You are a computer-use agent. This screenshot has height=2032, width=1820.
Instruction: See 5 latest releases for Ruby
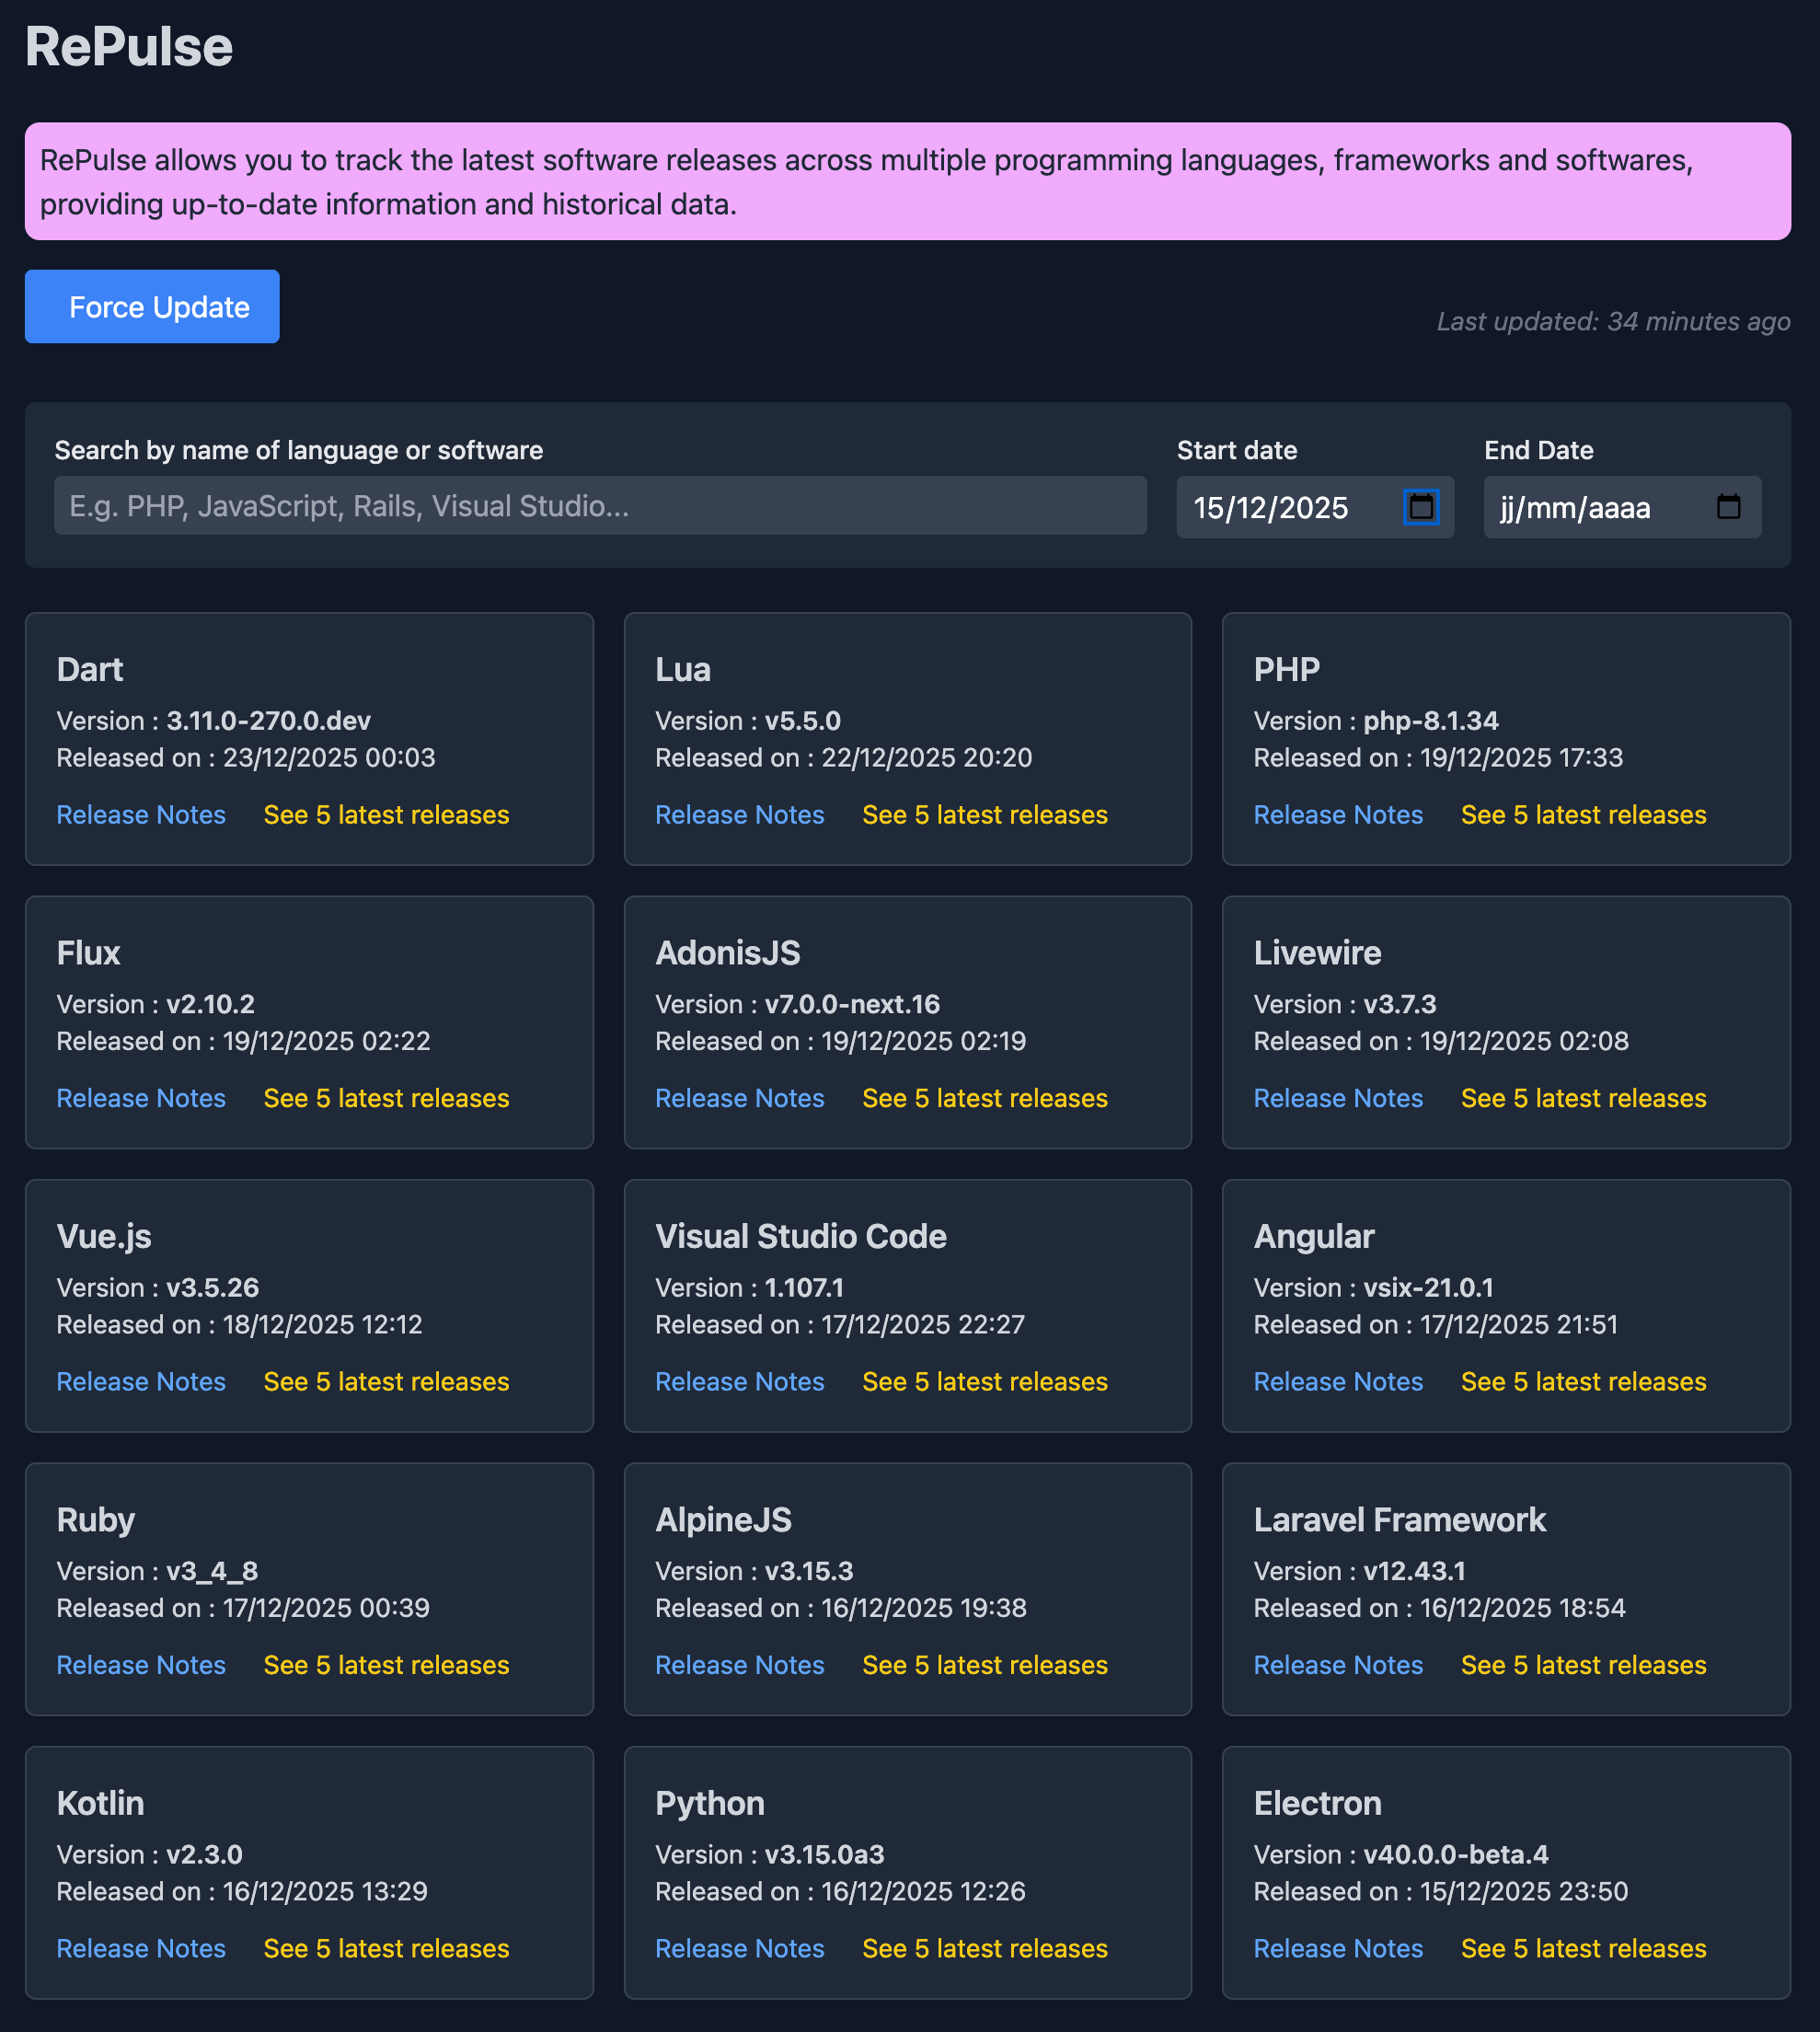[x=386, y=1665]
